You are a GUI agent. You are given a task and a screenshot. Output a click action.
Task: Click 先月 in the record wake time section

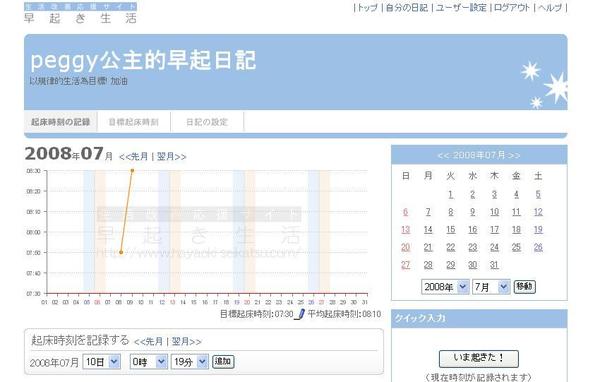point(148,341)
